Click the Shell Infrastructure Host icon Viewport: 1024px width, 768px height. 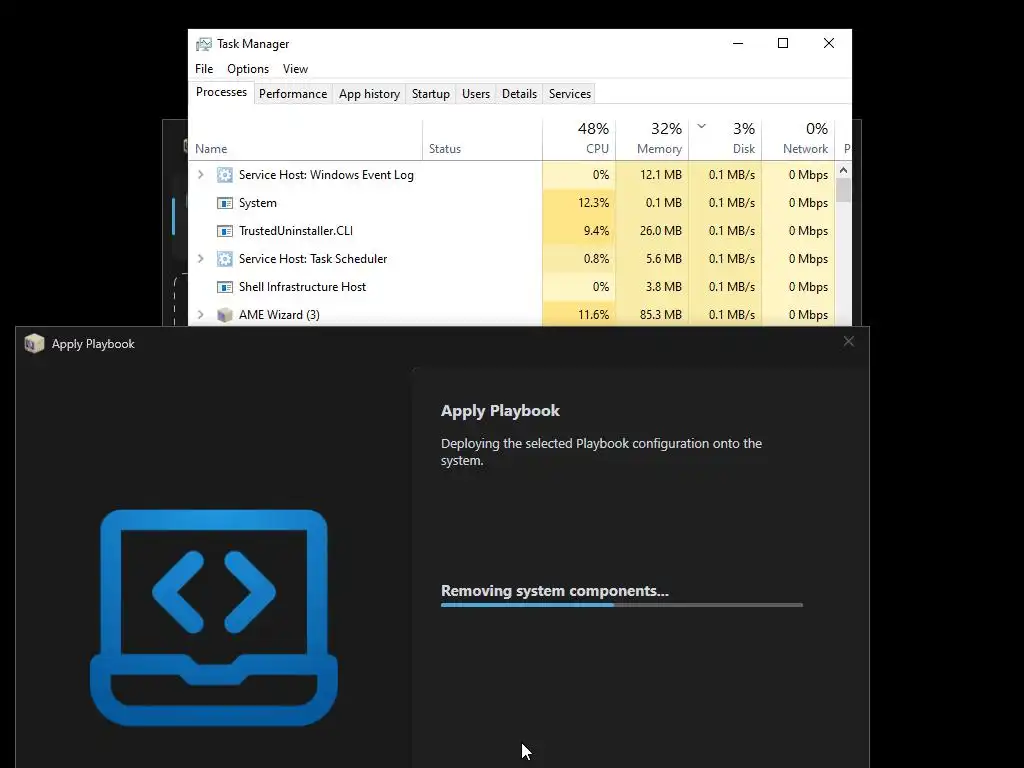(x=225, y=287)
